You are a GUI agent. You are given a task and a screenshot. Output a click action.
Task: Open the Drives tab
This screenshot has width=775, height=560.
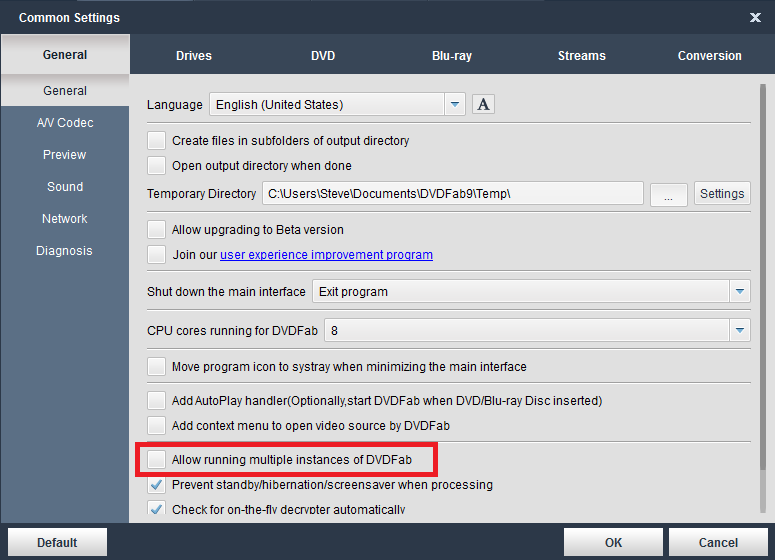[194, 56]
